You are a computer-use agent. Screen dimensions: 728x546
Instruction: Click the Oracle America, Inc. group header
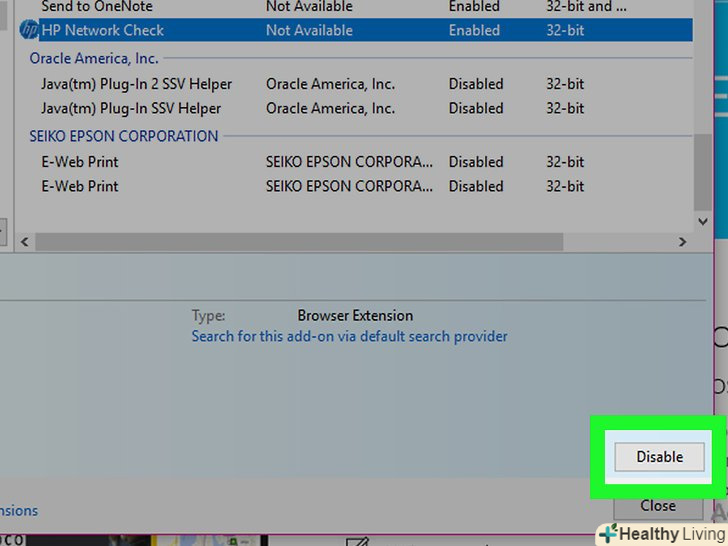point(94,58)
